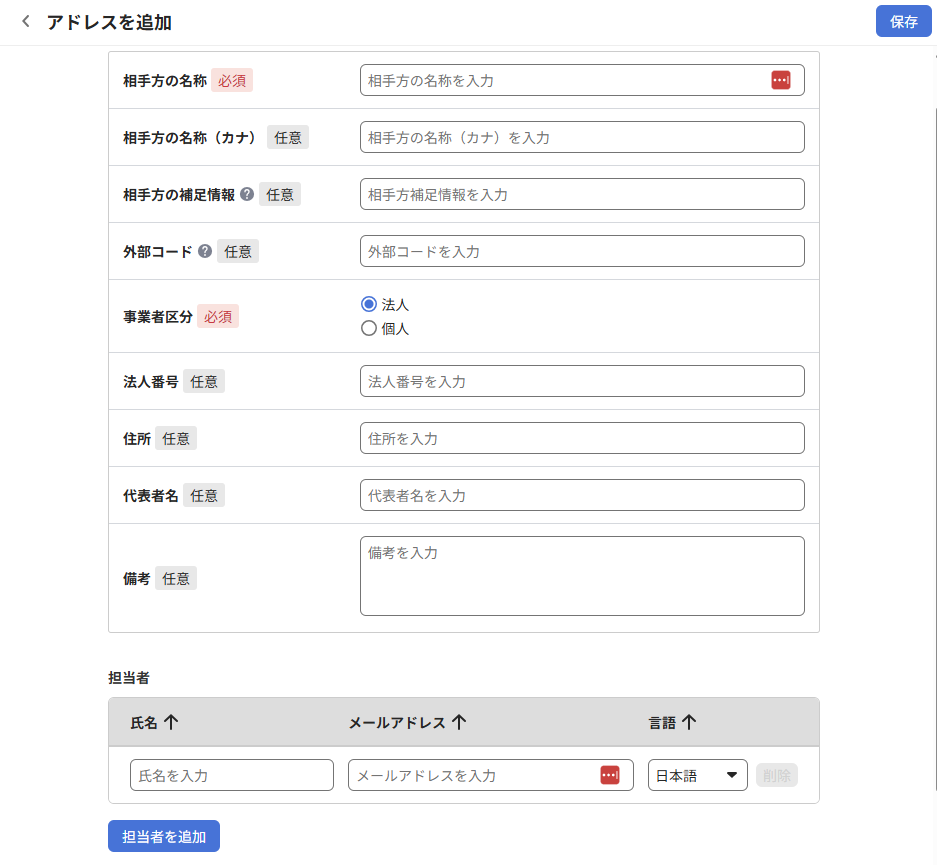The width and height of the screenshot is (937, 865).
Task: Open the 日本語 language dropdown
Action: coord(697,775)
